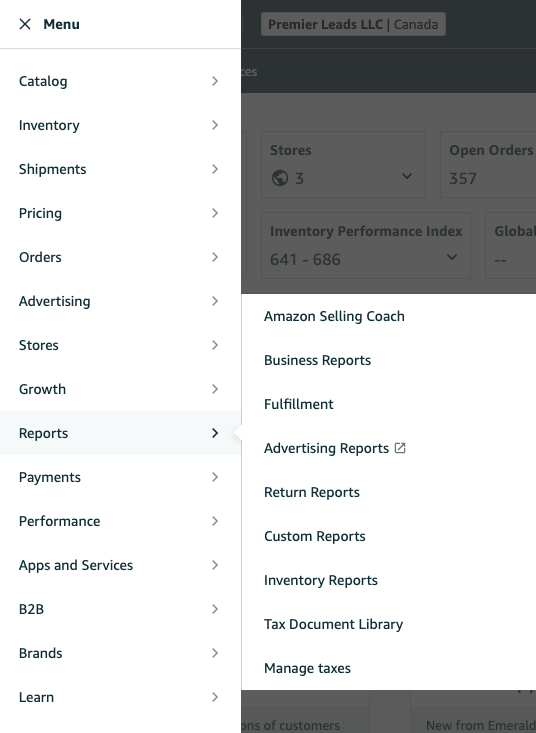
Task: Expand the Growth chevron arrow
Action: coord(215,389)
